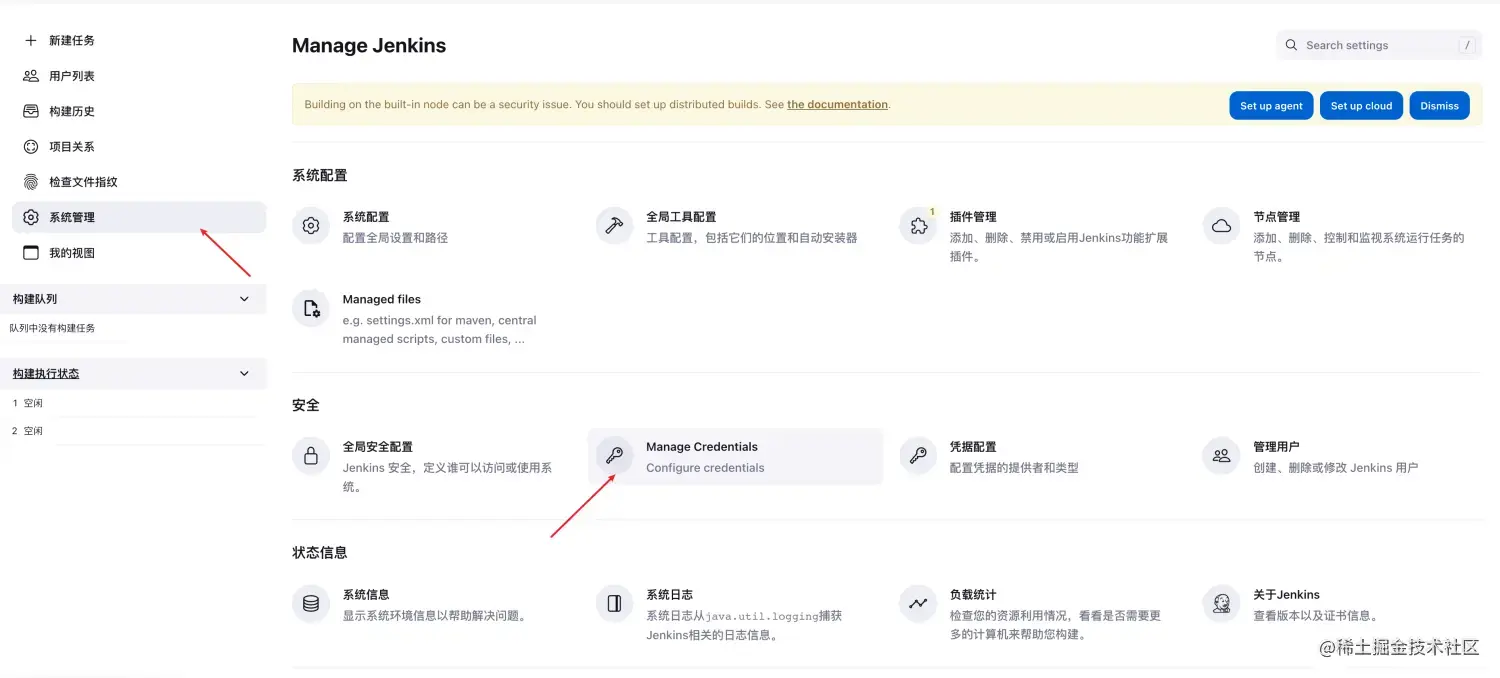Click the Configure credentials description
Viewport: 1500px width, 678px height.
pos(705,468)
